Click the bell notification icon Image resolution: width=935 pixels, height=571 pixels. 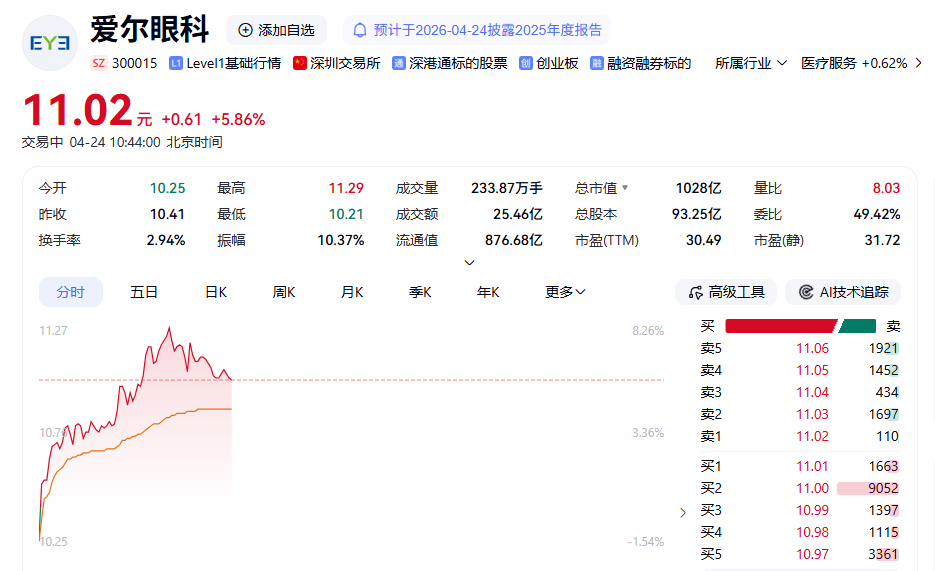click(360, 30)
